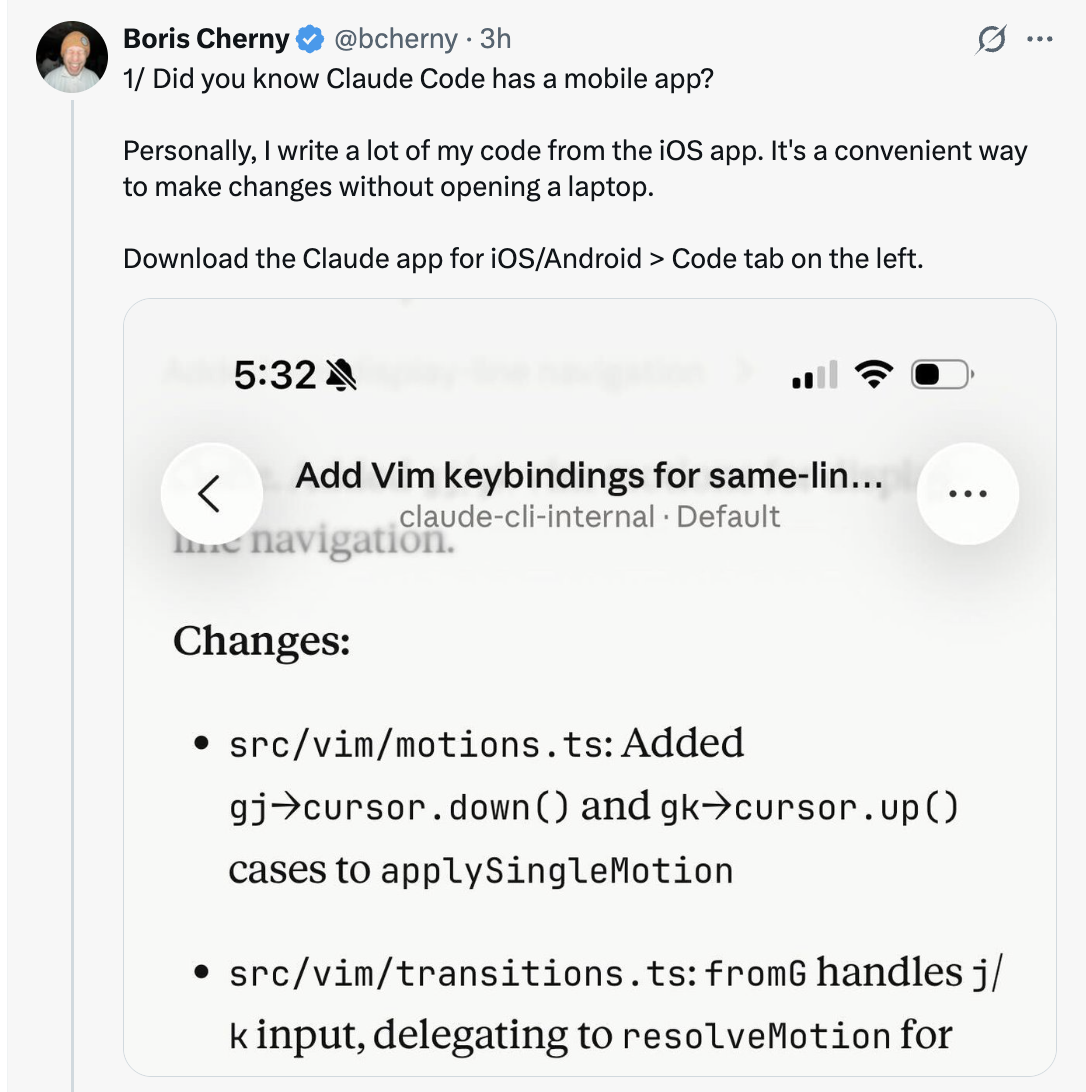Open the ellipsis menu in the Claude app

click(966, 493)
